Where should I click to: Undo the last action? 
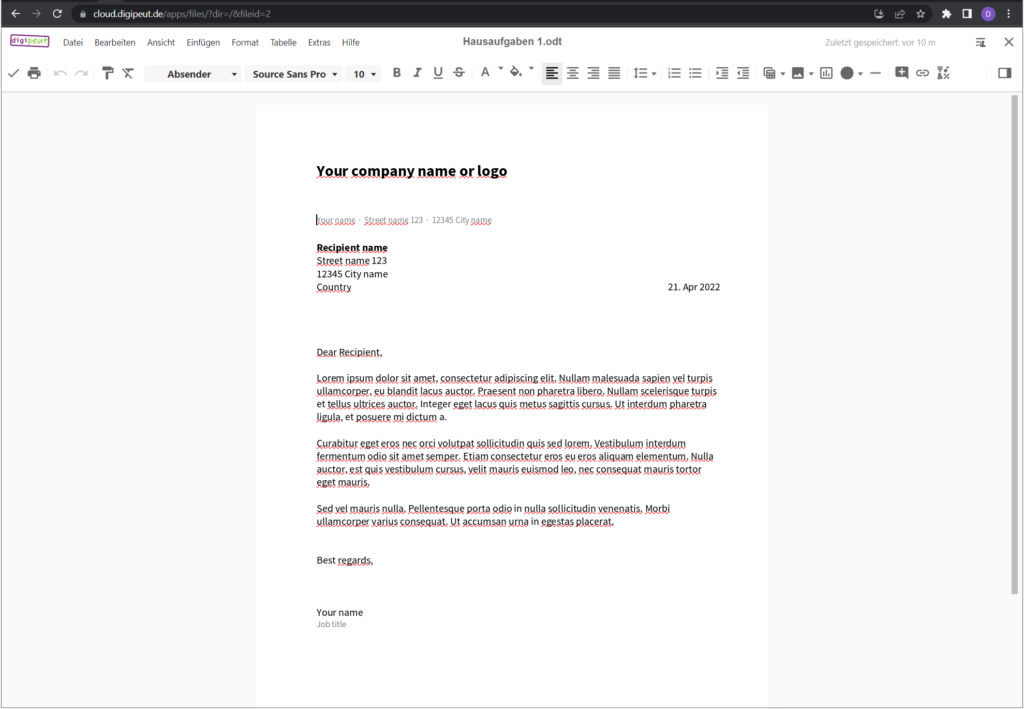(60, 73)
